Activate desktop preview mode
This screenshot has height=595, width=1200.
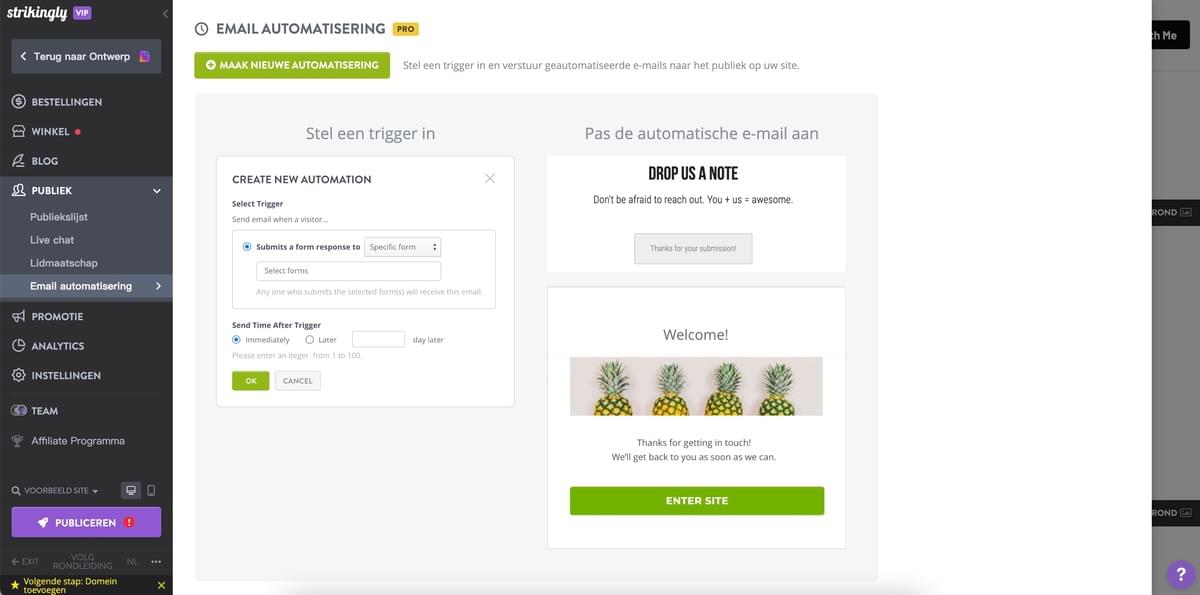pos(129,490)
